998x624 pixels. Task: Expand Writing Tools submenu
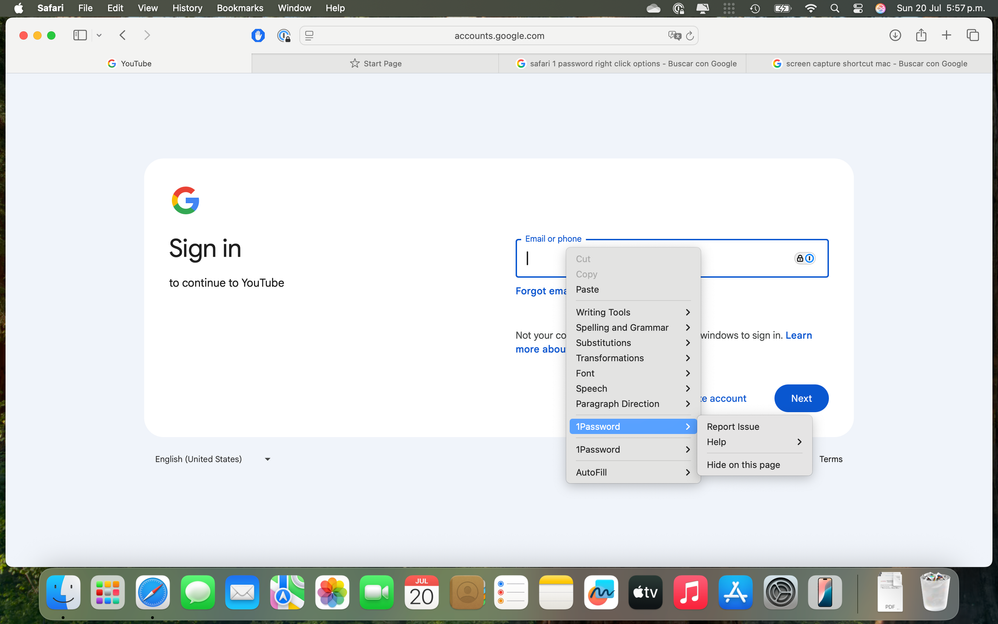point(633,312)
